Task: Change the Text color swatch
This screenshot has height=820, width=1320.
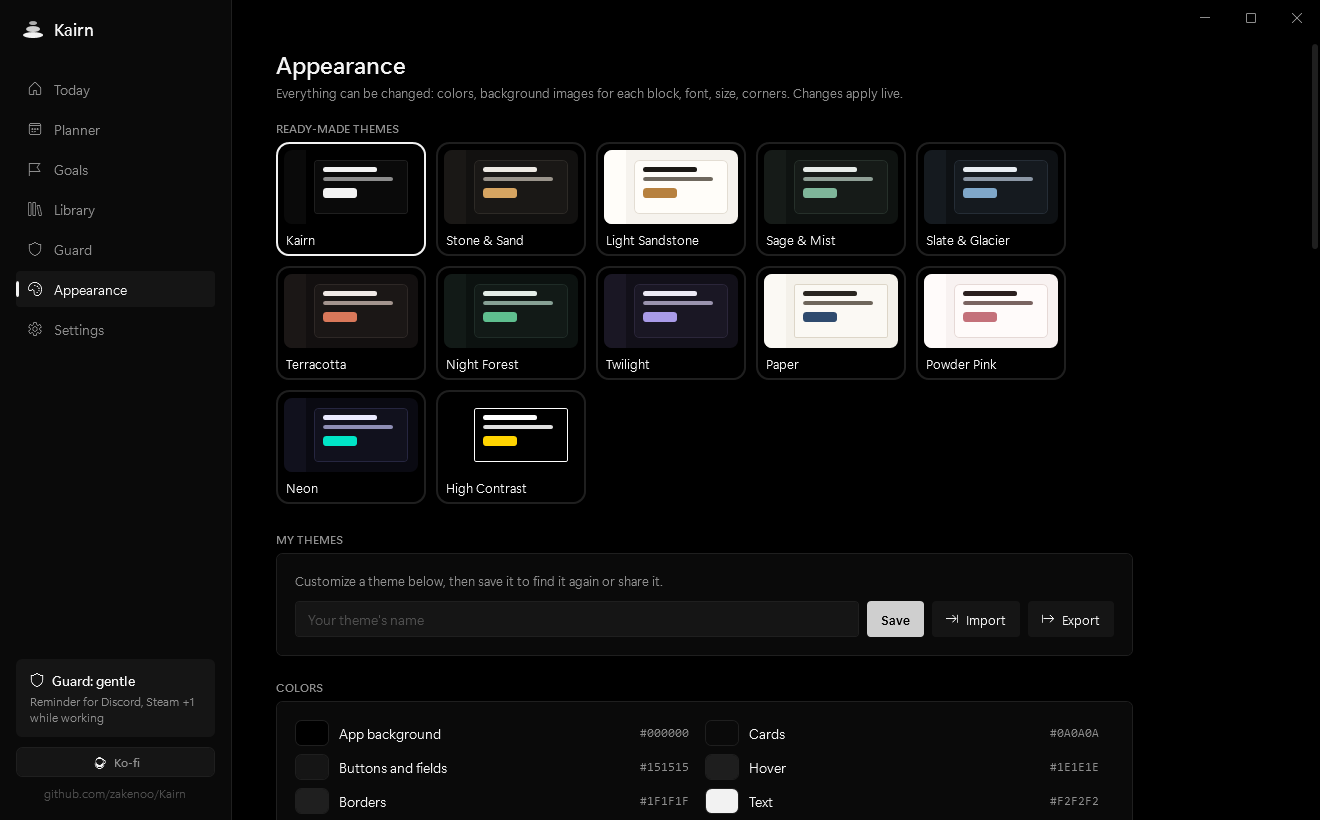Action: (x=722, y=801)
